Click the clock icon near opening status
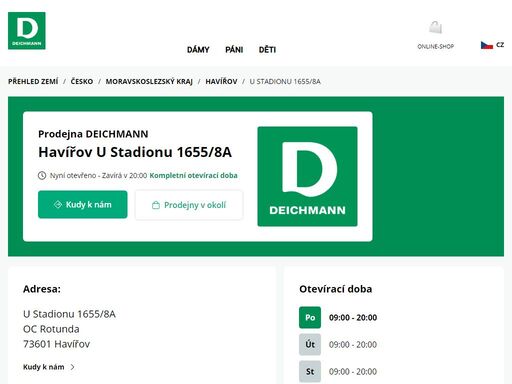 (x=42, y=175)
